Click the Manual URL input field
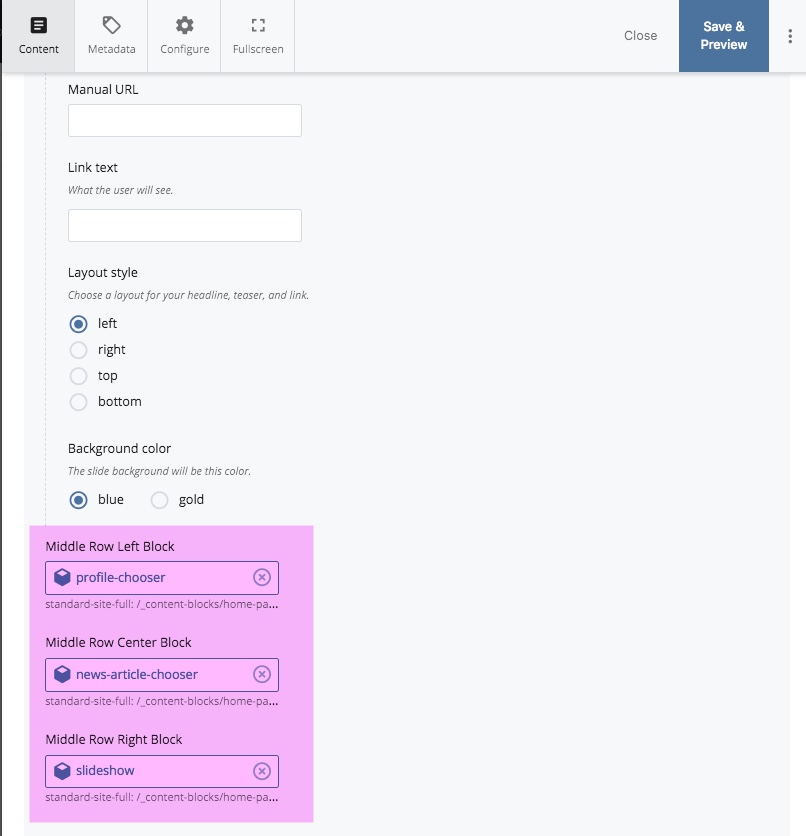The image size is (806, 836). (184, 120)
